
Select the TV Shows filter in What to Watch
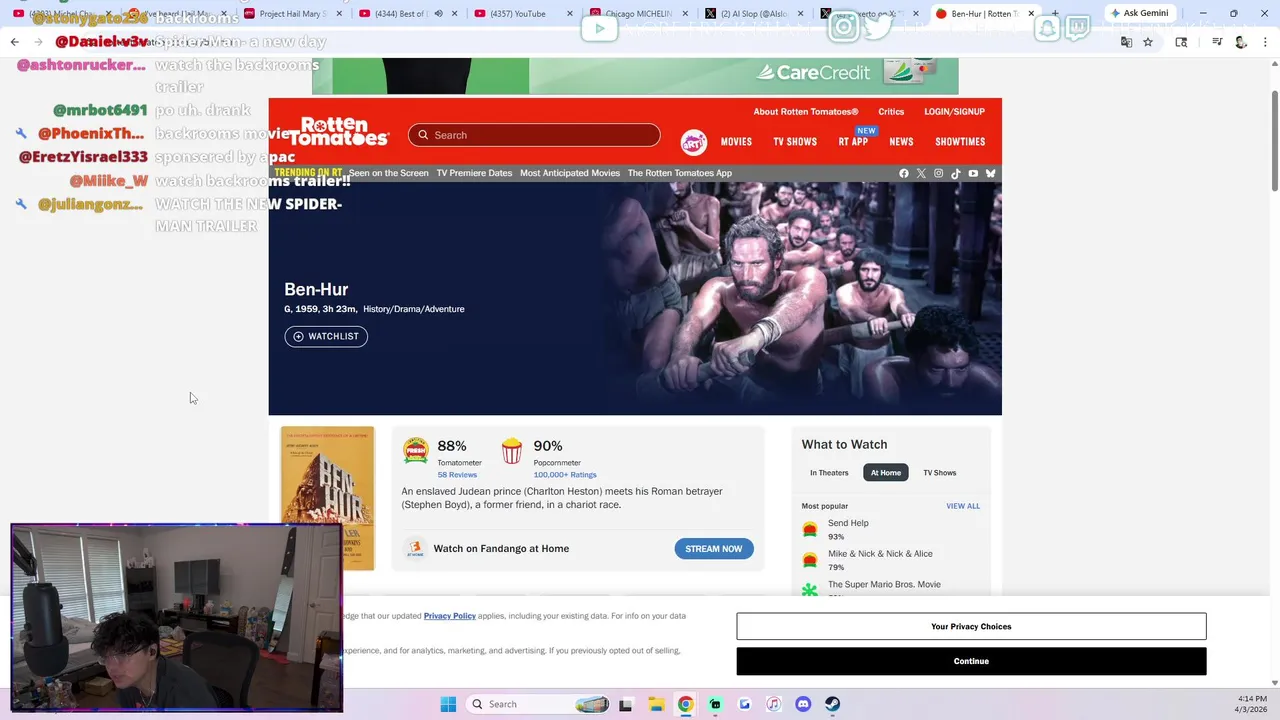click(x=939, y=473)
